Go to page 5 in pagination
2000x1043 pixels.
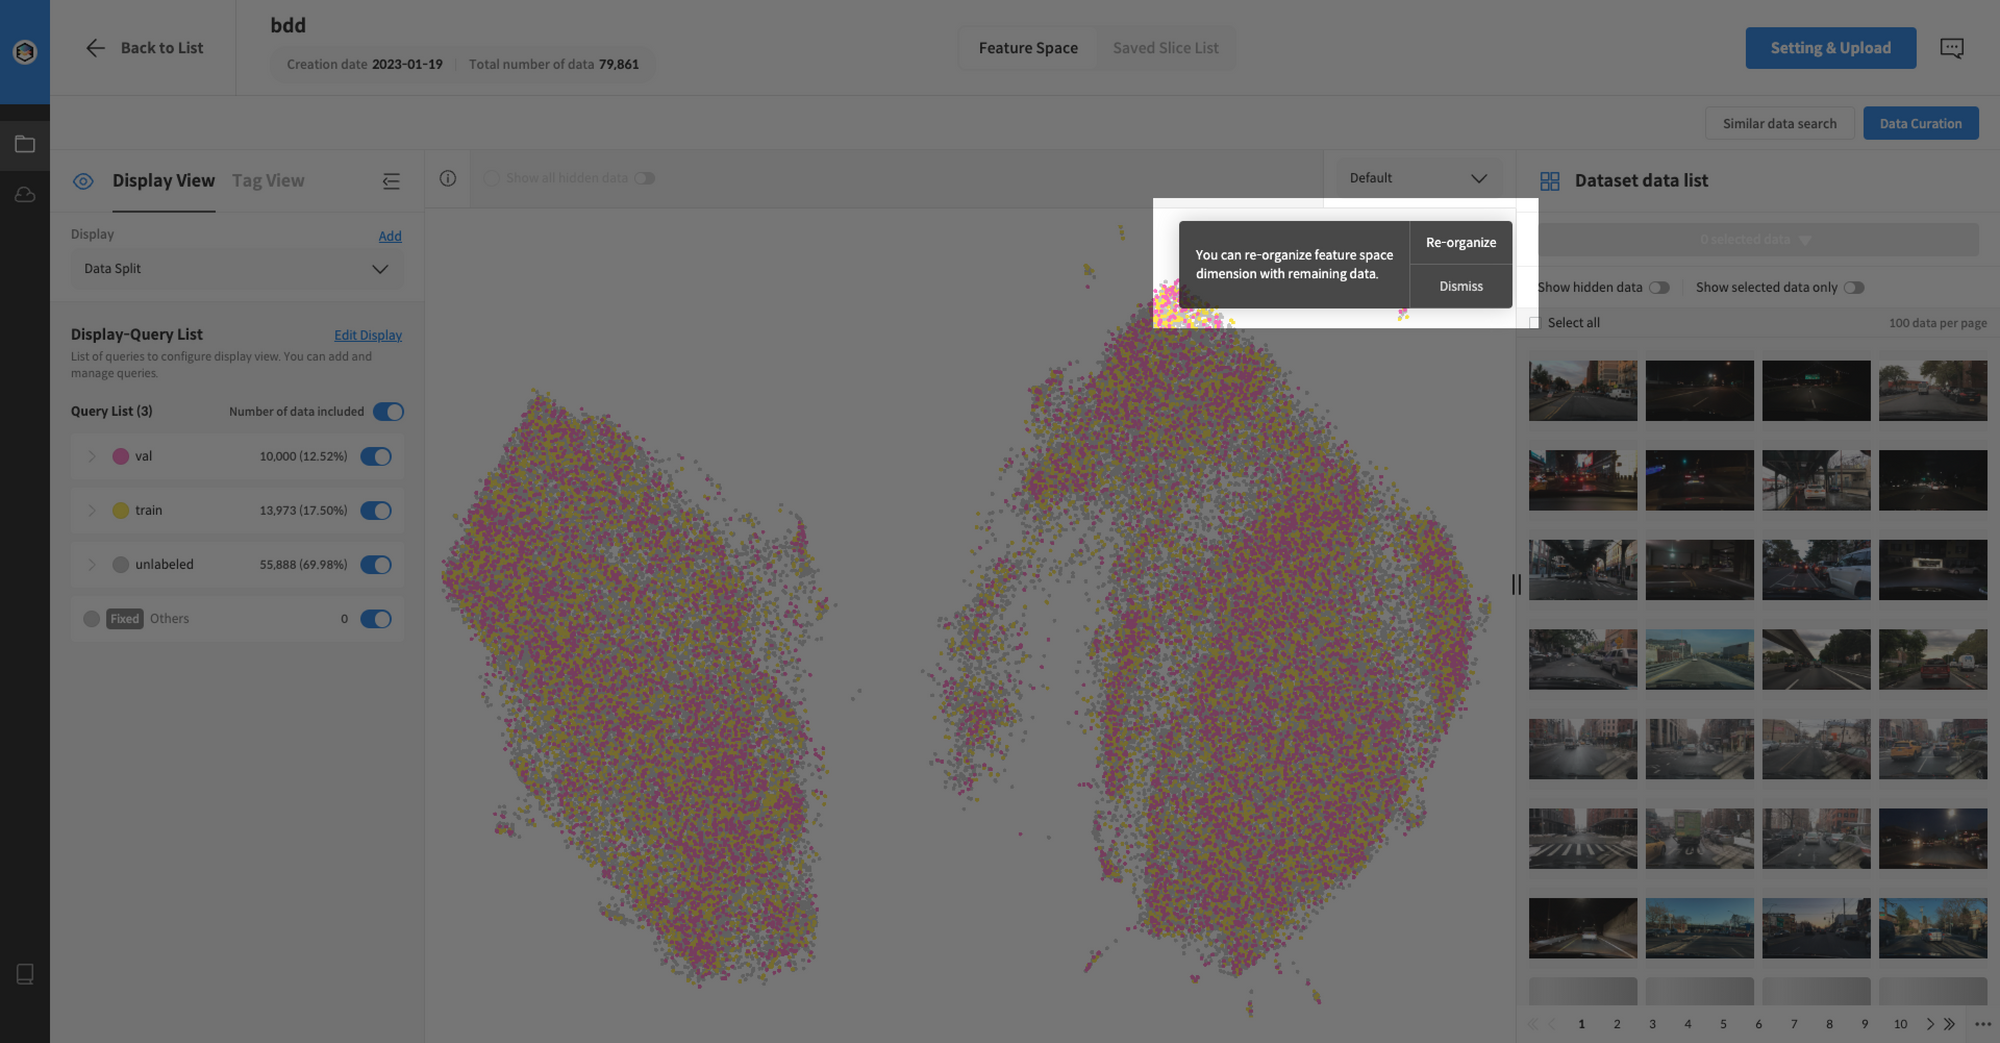(x=1723, y=1024)
